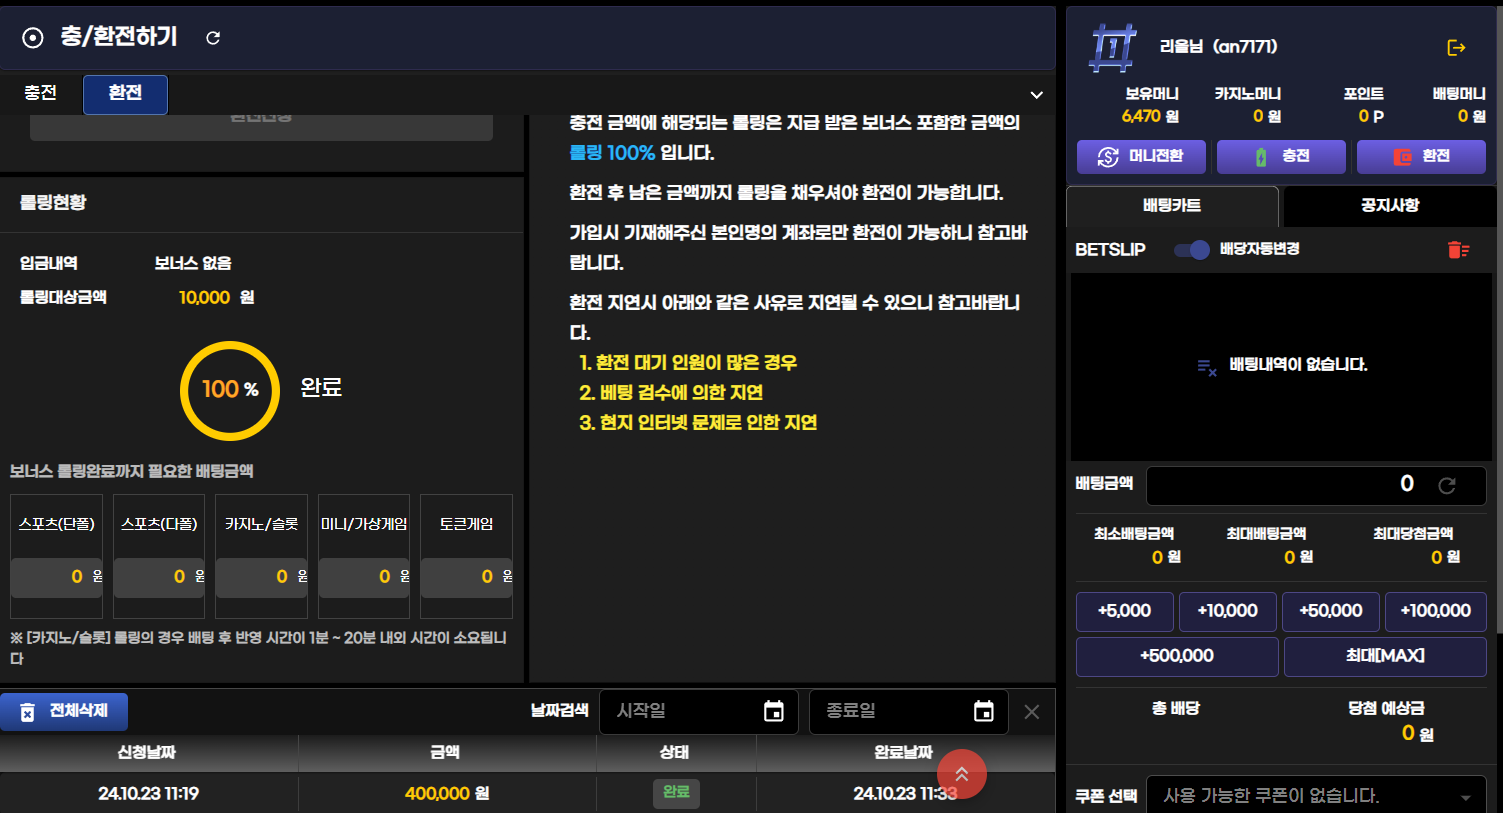This screenshot has width=1503, height=813.
Task: Click the 머니전환 button
Action: click(1141, 157)
